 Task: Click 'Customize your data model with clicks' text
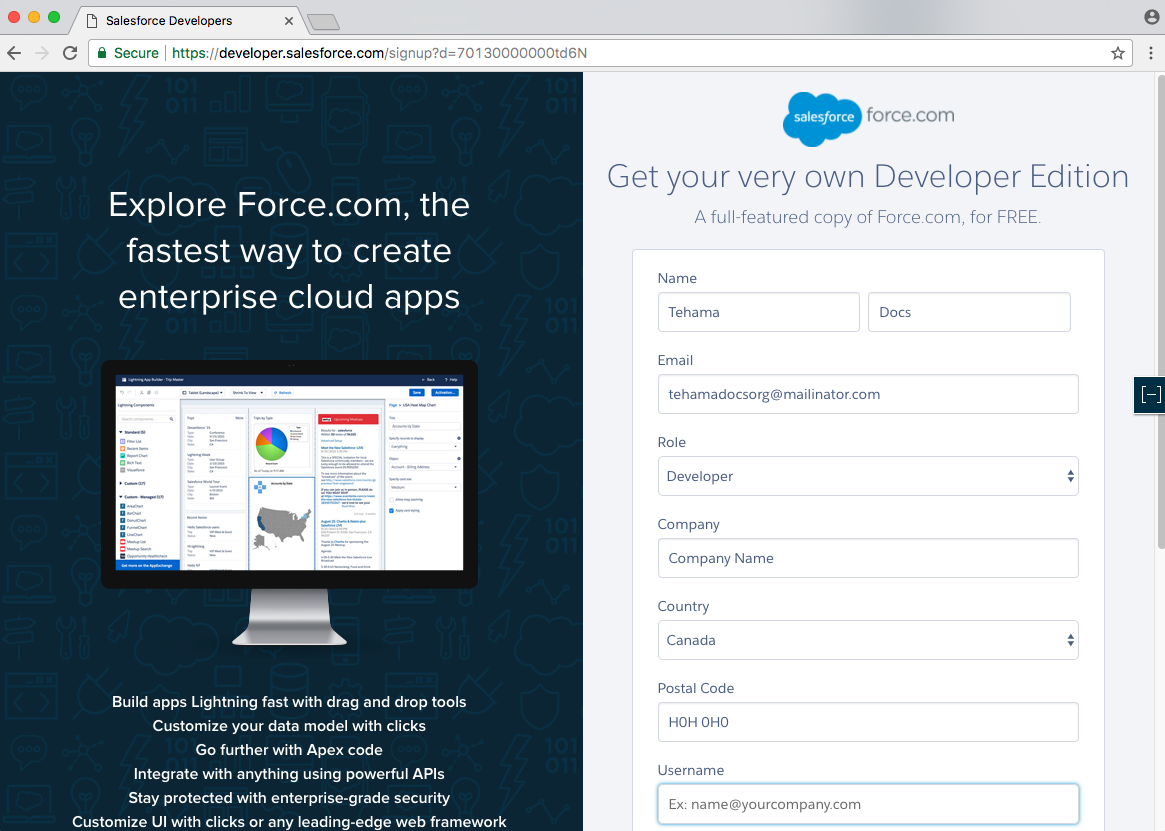289,725
